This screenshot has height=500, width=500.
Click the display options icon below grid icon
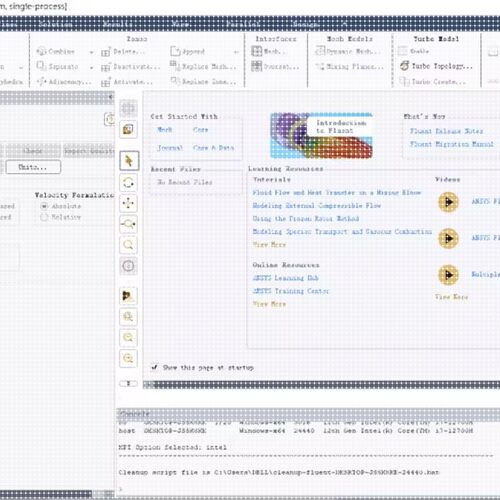pos(129,129)
